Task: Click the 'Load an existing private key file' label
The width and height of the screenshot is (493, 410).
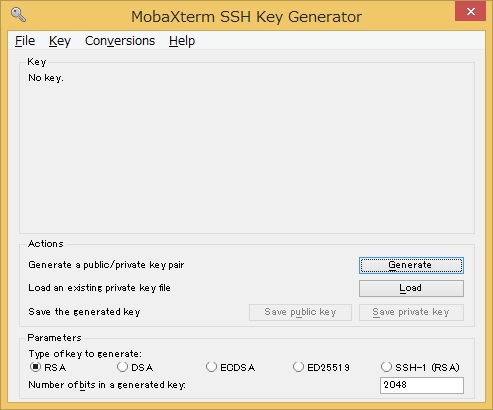Action: [99, 288]
